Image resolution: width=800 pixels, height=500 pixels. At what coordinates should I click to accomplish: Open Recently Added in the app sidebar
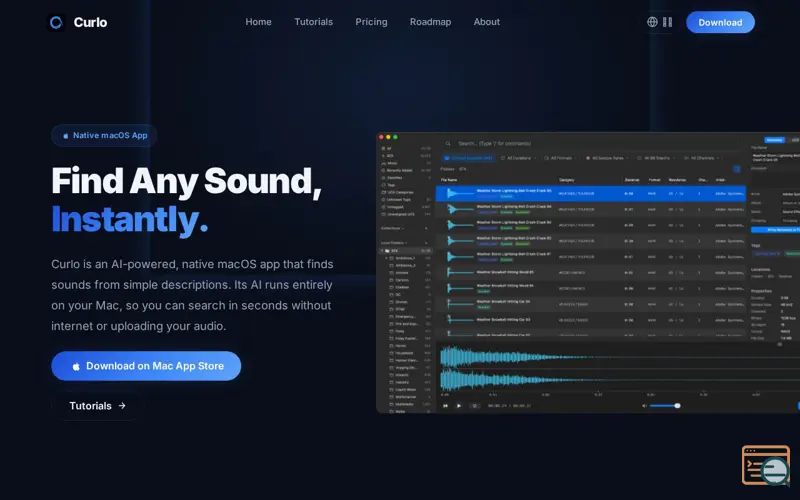[406, 170]
